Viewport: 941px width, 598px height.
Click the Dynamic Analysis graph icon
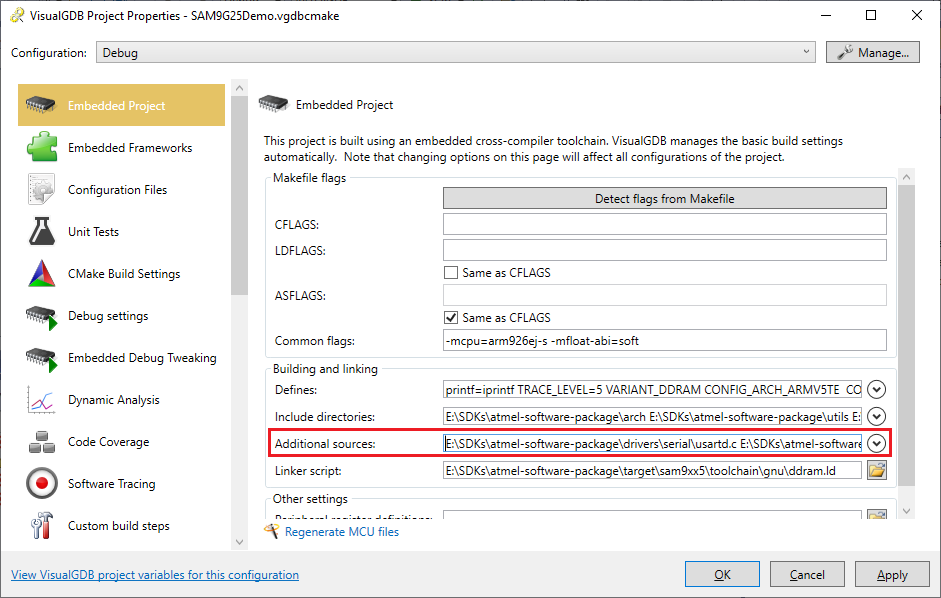pyautogui.click(x=41, y=399)
